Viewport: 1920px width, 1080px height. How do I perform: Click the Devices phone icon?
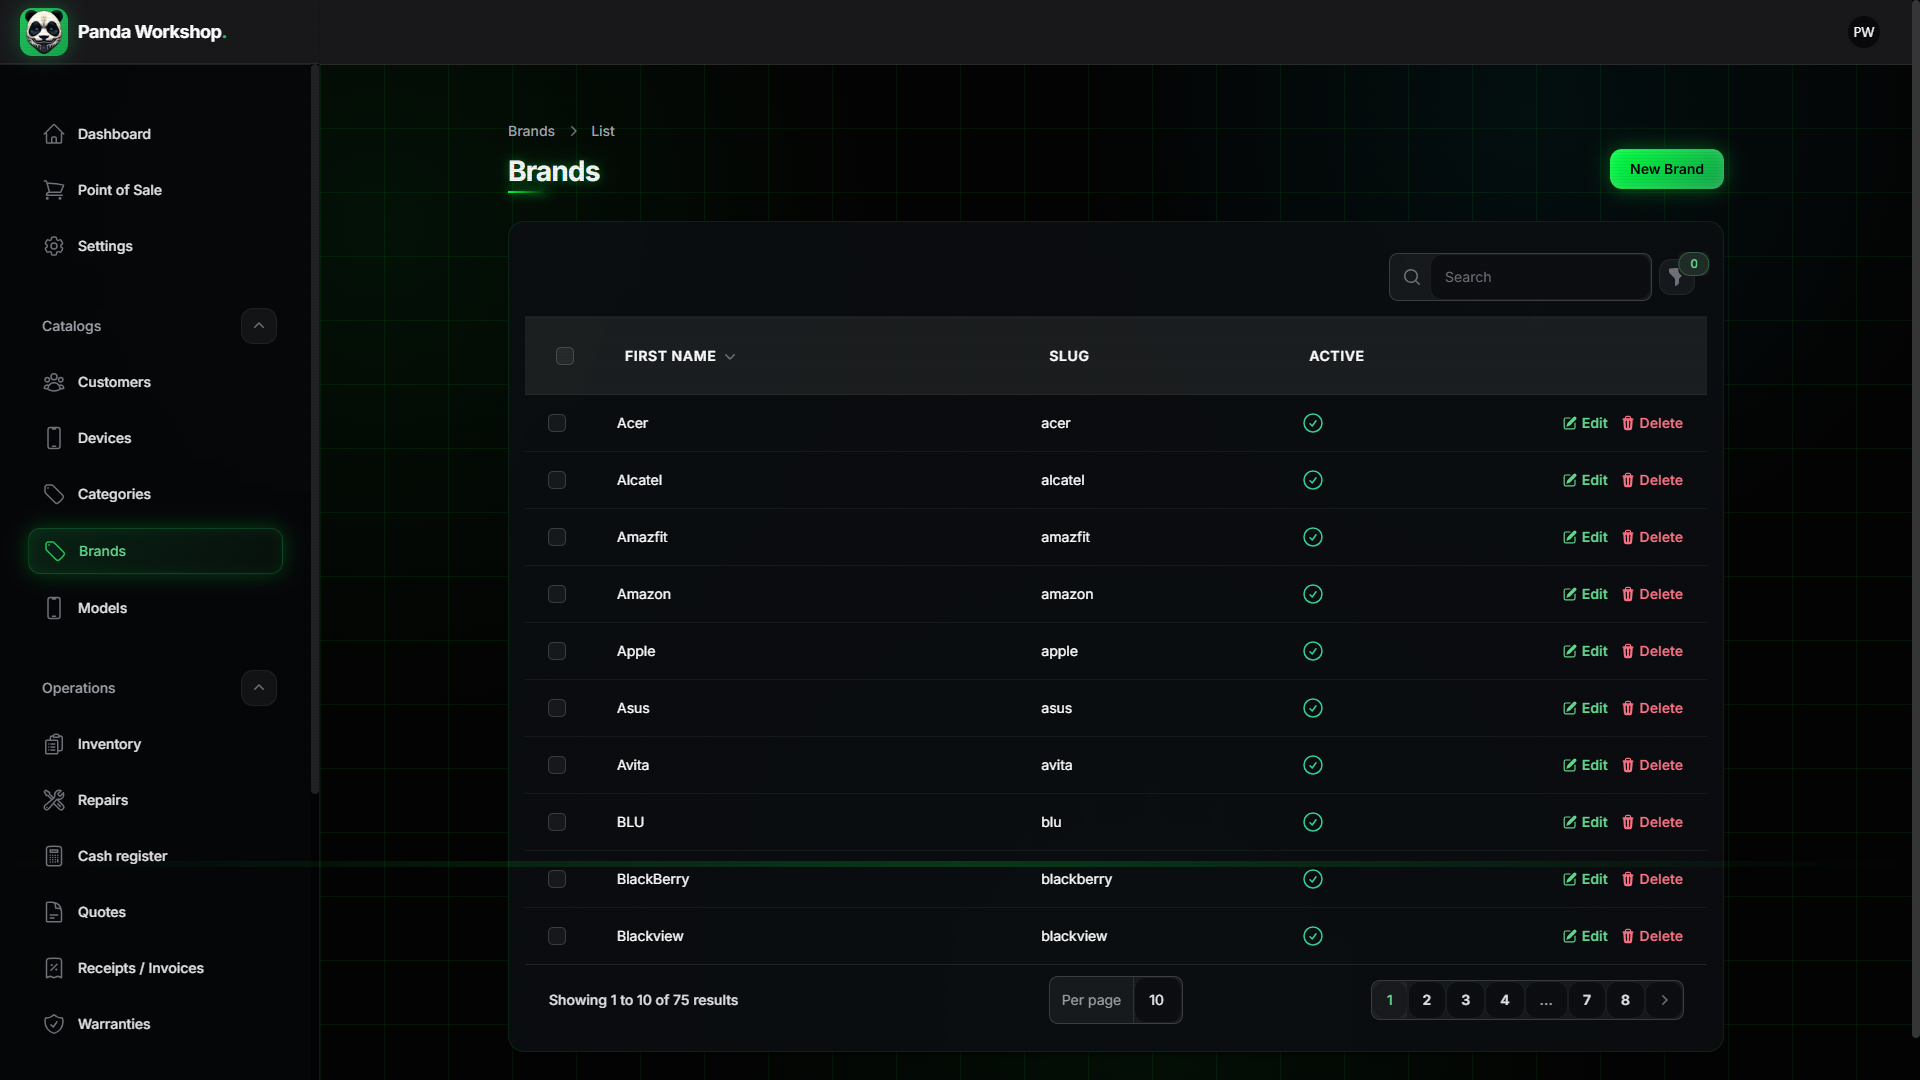pos(54,438)
